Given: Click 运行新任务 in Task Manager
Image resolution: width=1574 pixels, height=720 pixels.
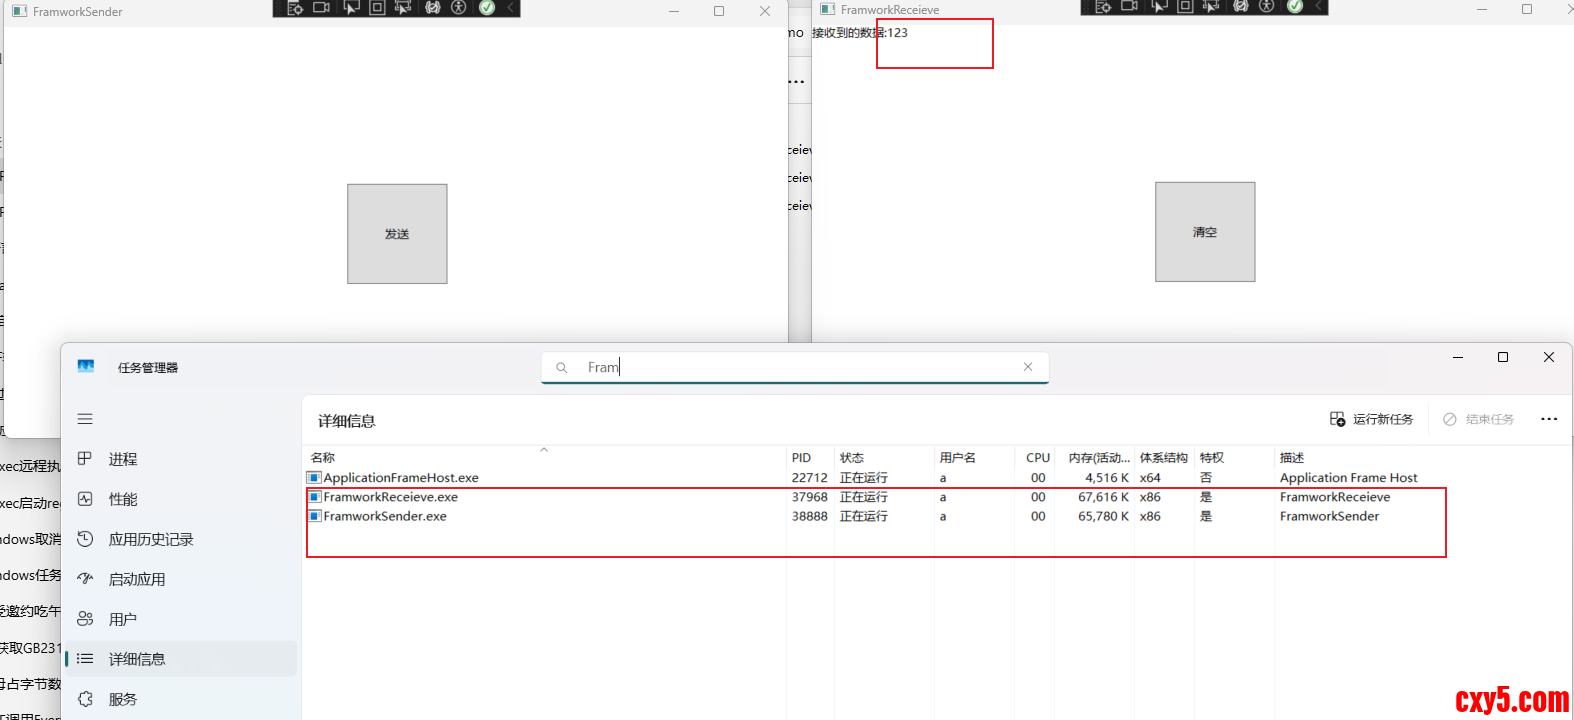Looking at the screenshot, I should pos(1371,419).
